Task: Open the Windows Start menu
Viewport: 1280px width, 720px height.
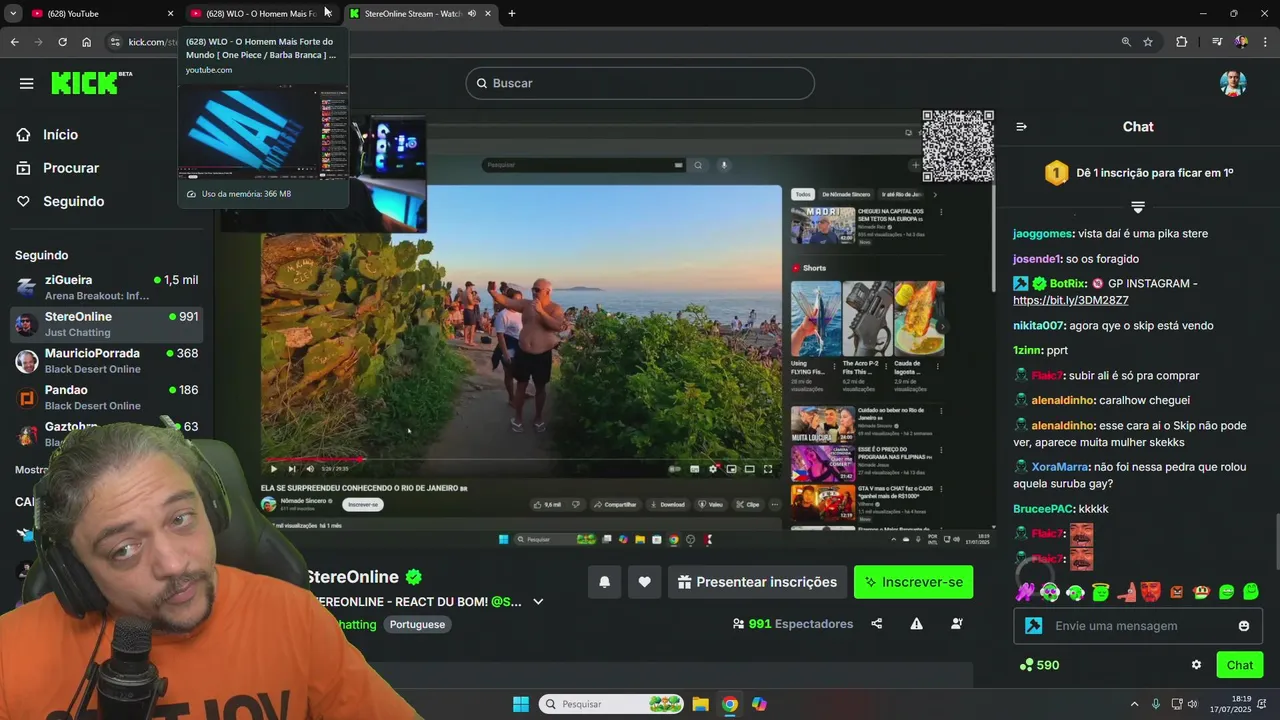Action: (x=520, y=704)
